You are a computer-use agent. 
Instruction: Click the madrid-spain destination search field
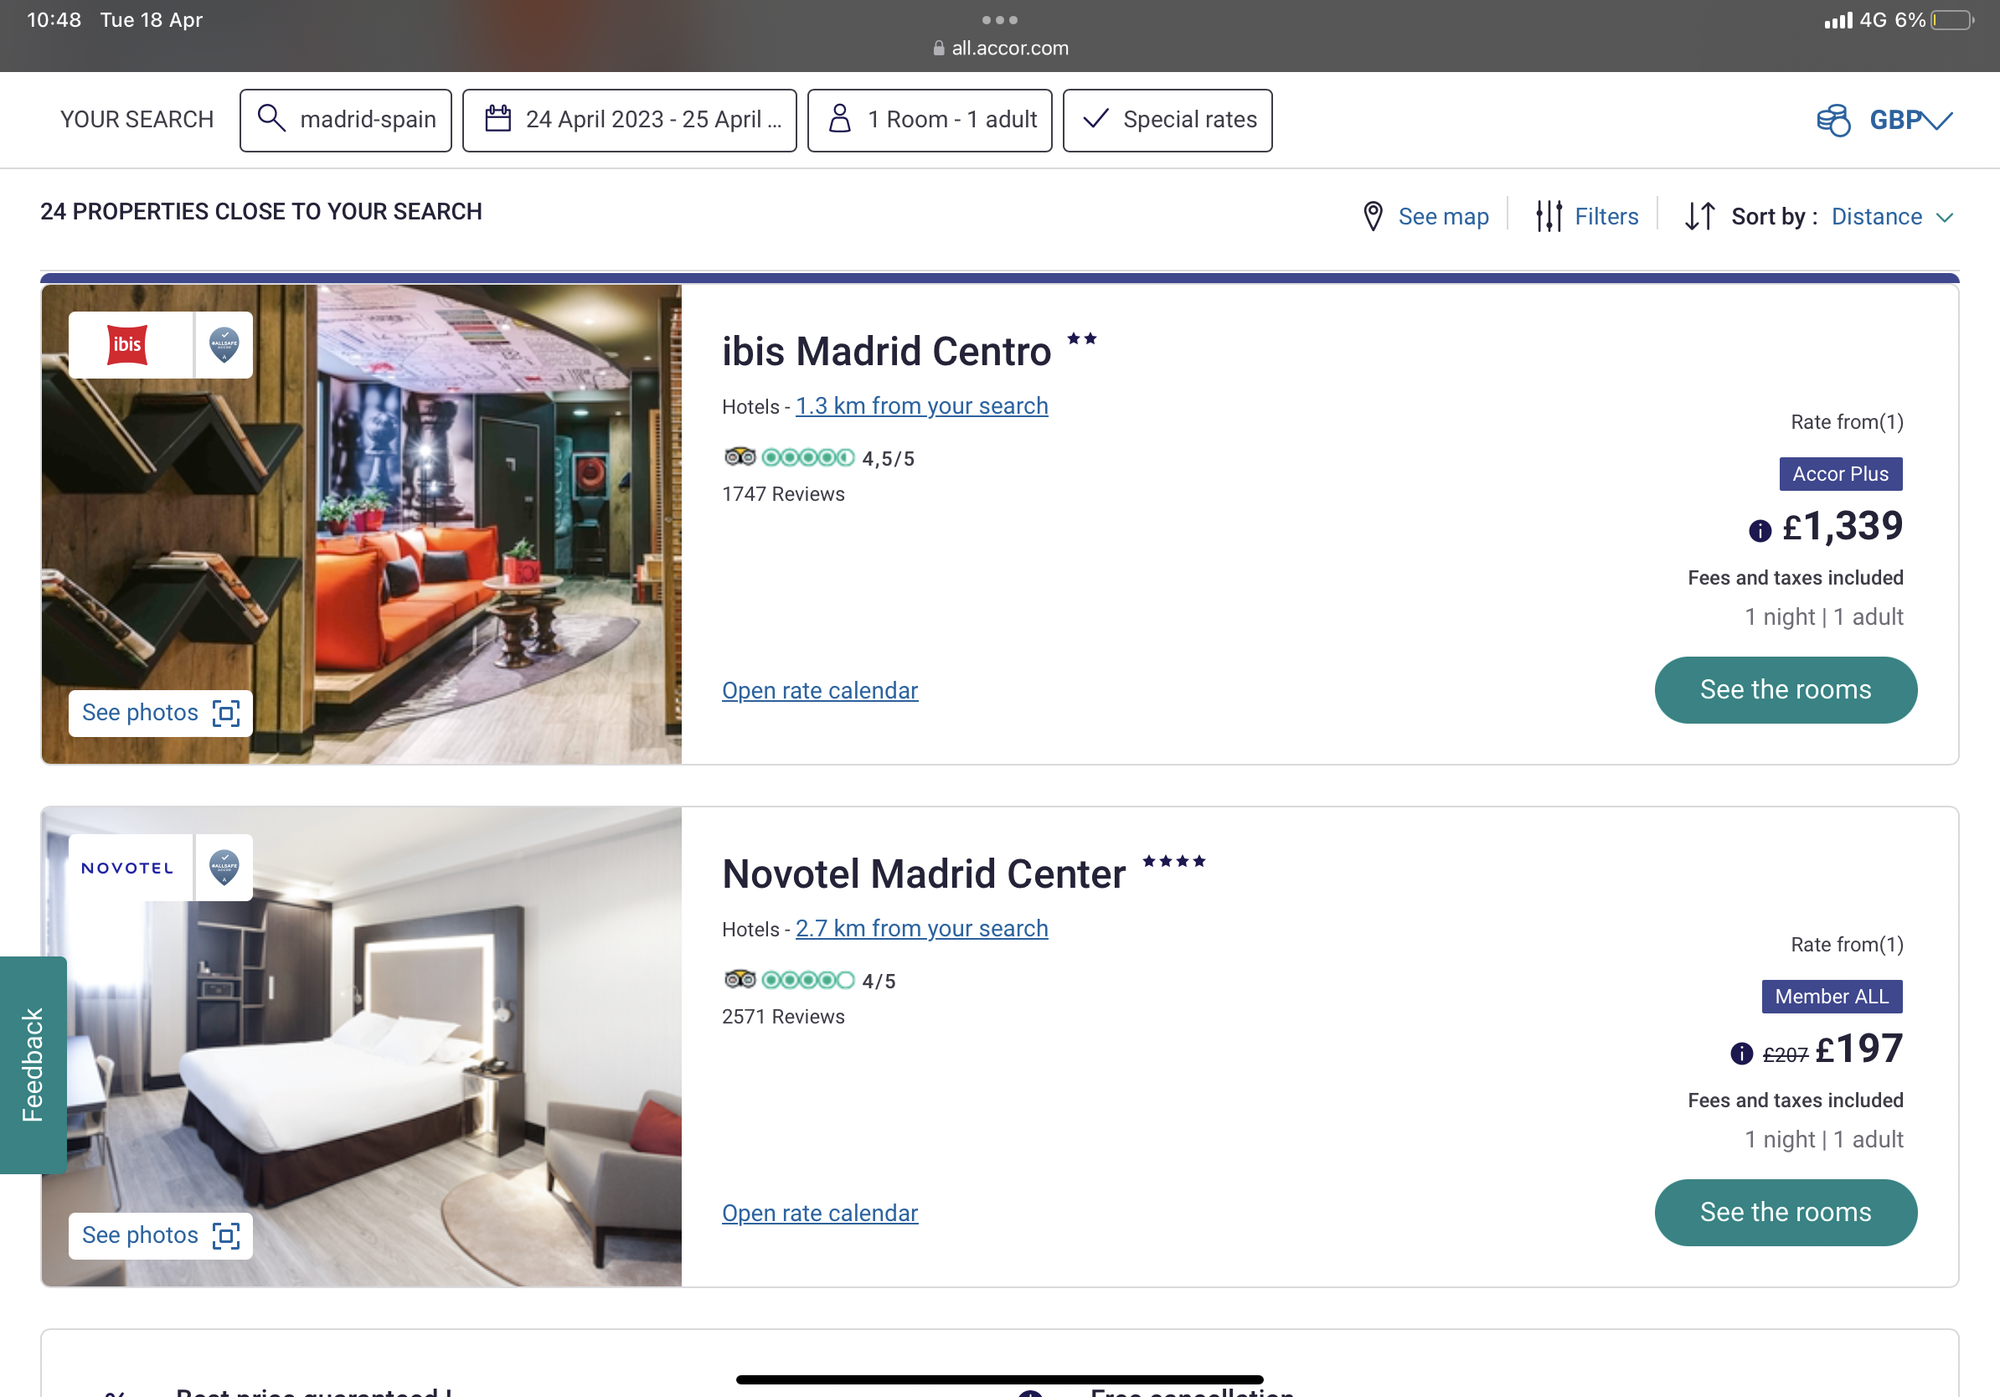345,120
